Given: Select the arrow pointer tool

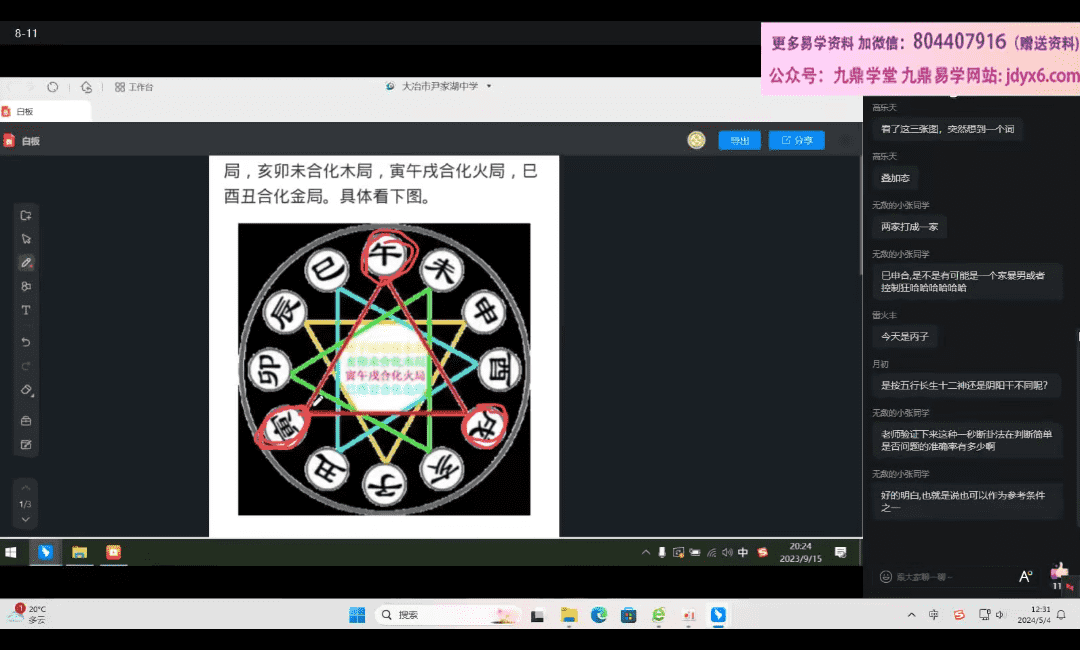Looking at the screenshot, I should (x=26, y=239).
